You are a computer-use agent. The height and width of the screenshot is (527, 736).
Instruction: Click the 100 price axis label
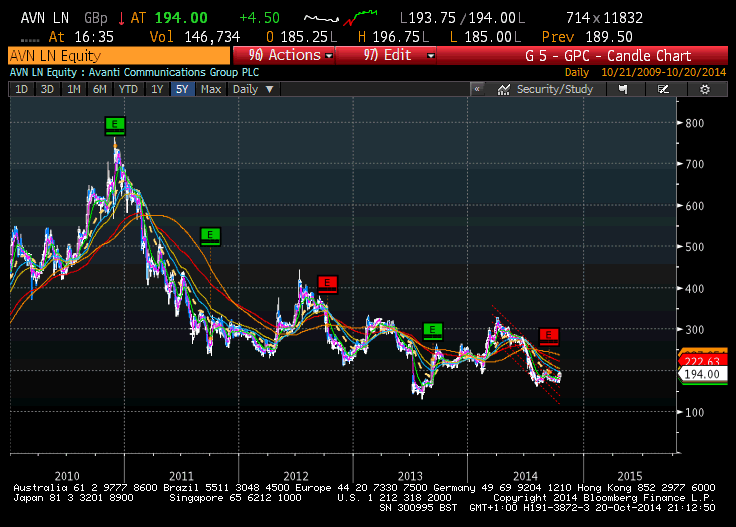(694, 412)
